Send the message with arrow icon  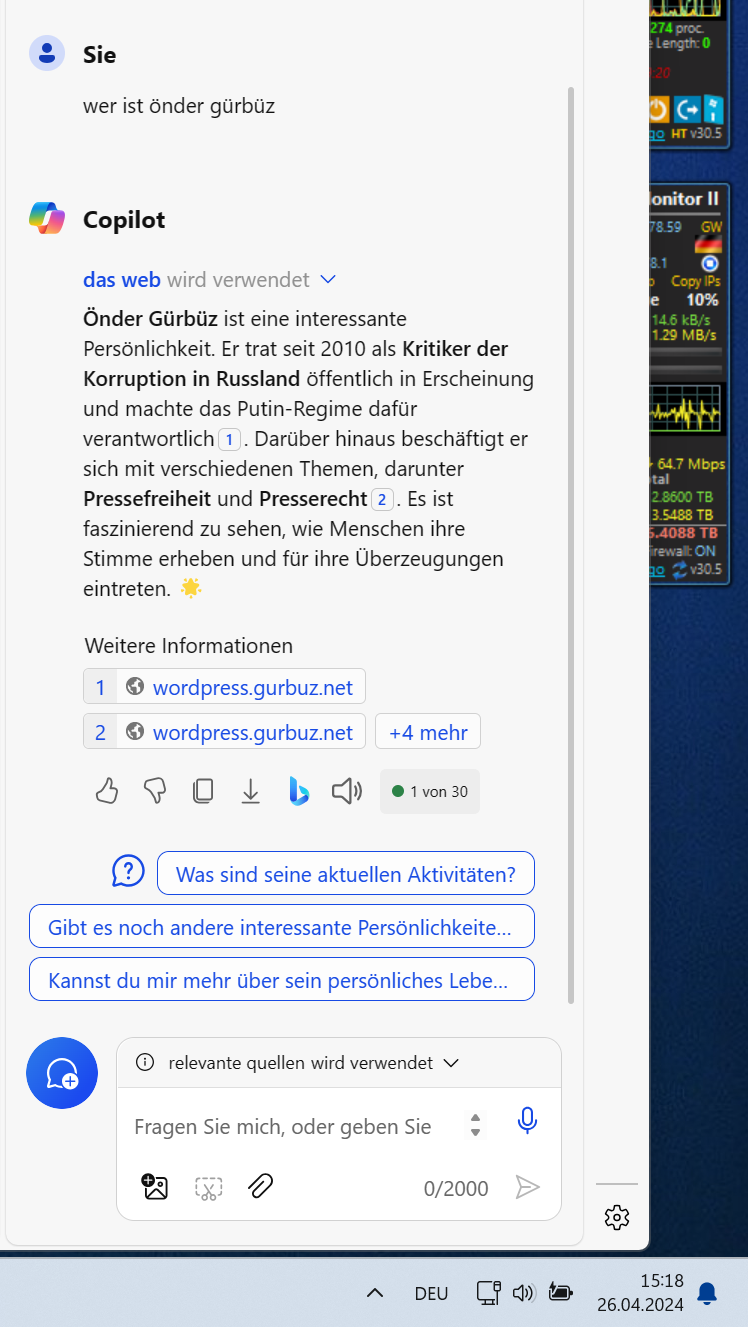[x=527, y=1187]
